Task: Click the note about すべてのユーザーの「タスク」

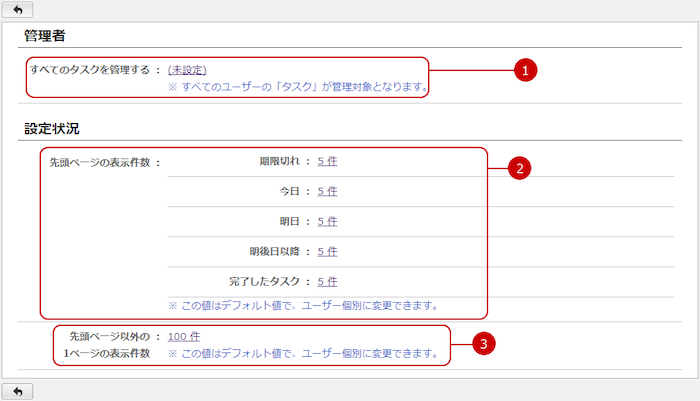Action: click(298, 87)
